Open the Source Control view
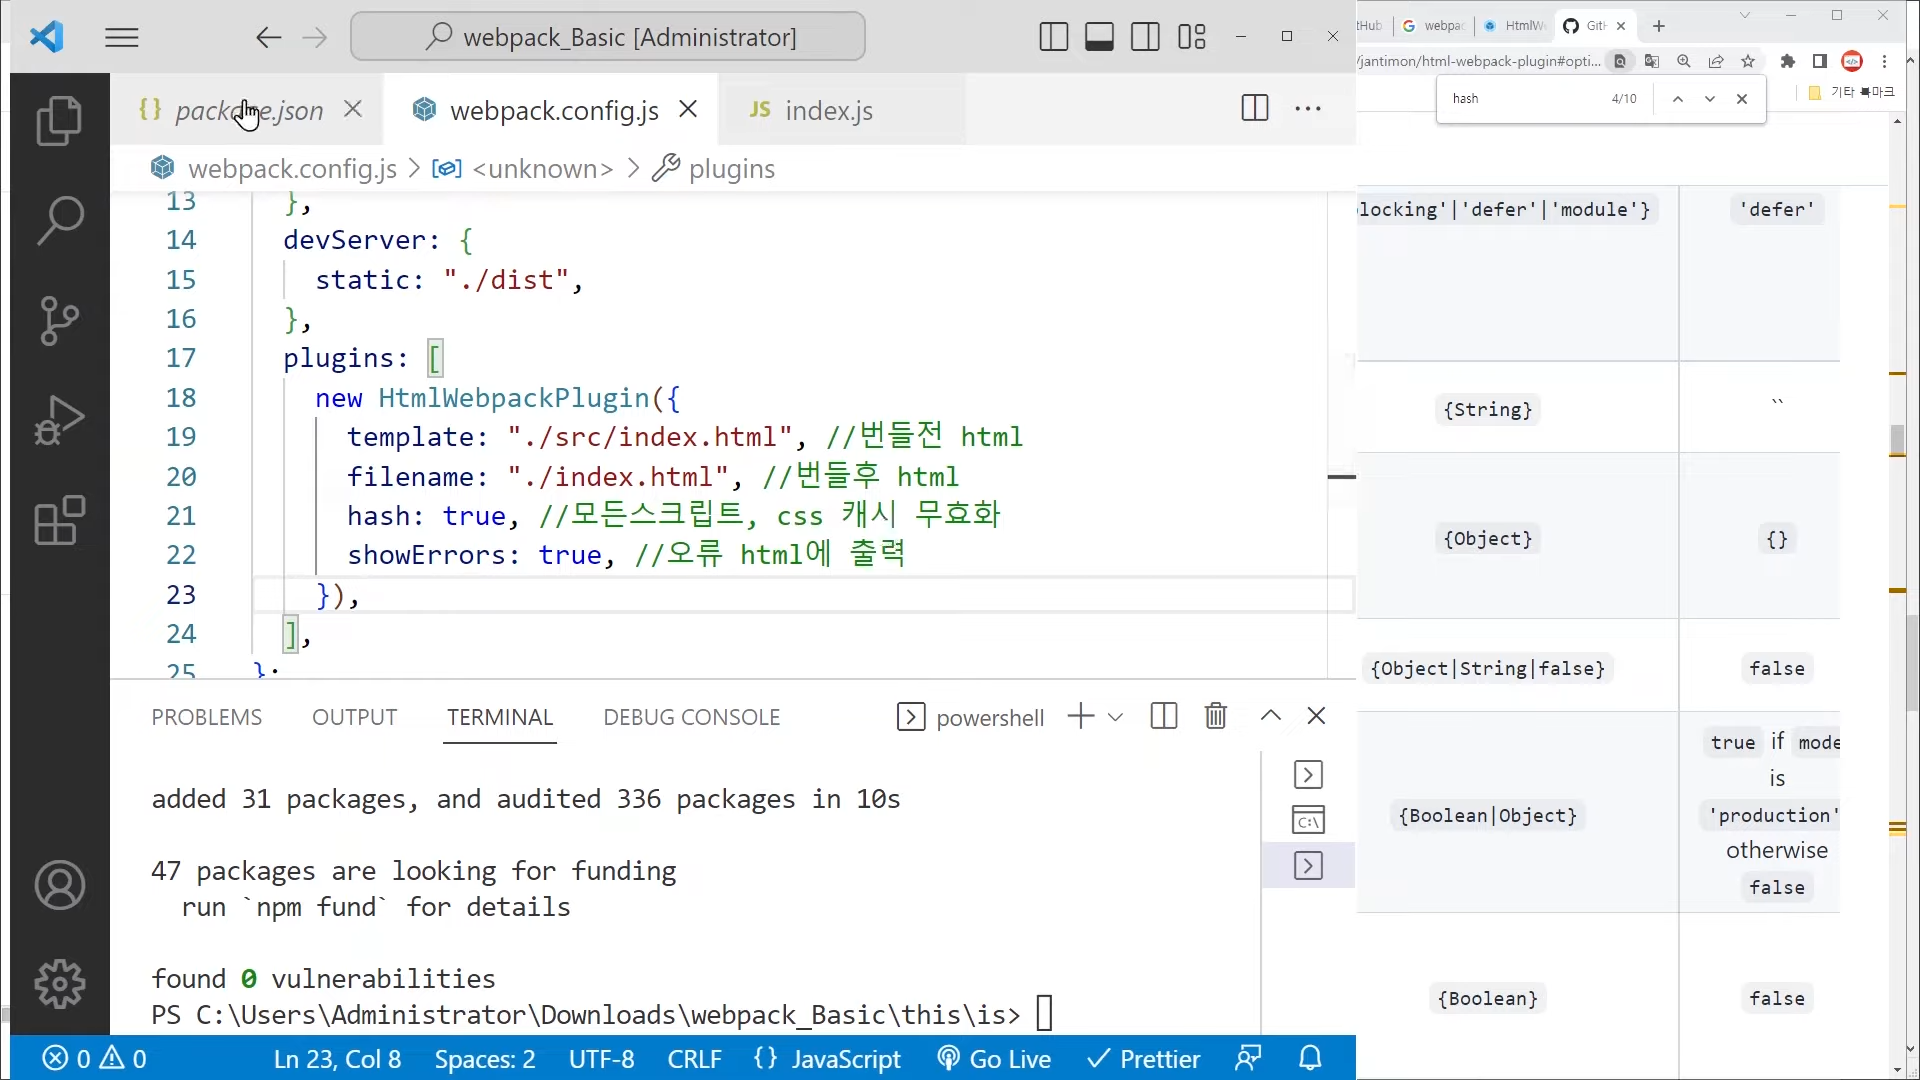The height and width of the screenshot is (1080, 1920). tap(59, 320)
